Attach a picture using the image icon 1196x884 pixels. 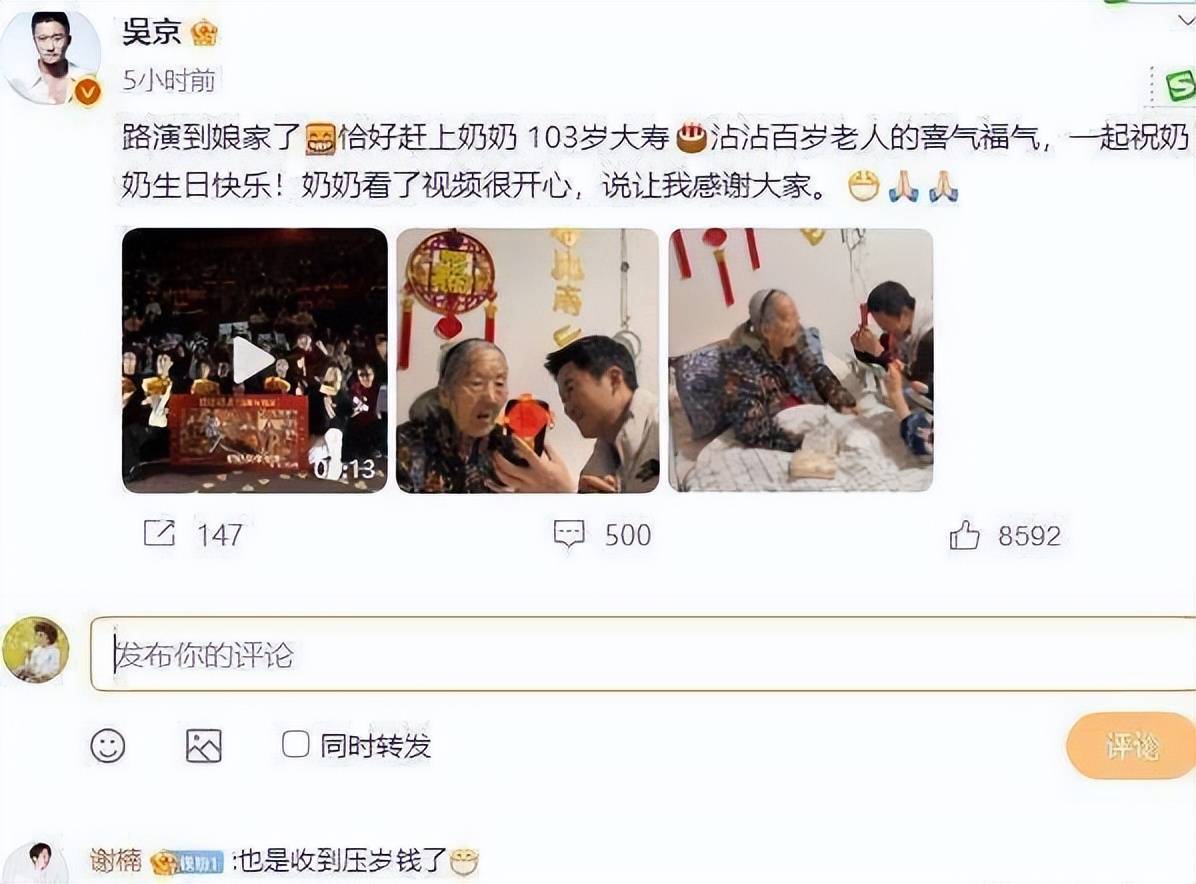point(204,745)
